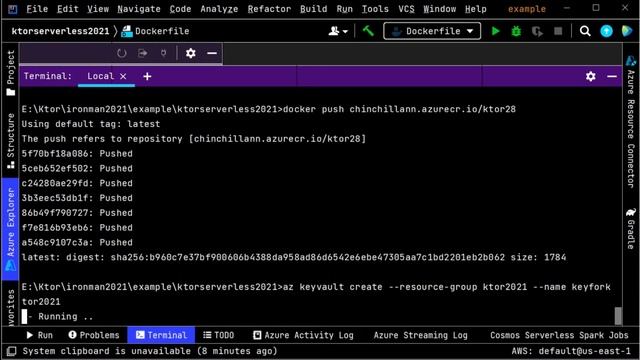The height and width of the screenshot is (360, 640).
Task: Click the Search Everywhere magnifier icon
Action: (585, 31)
